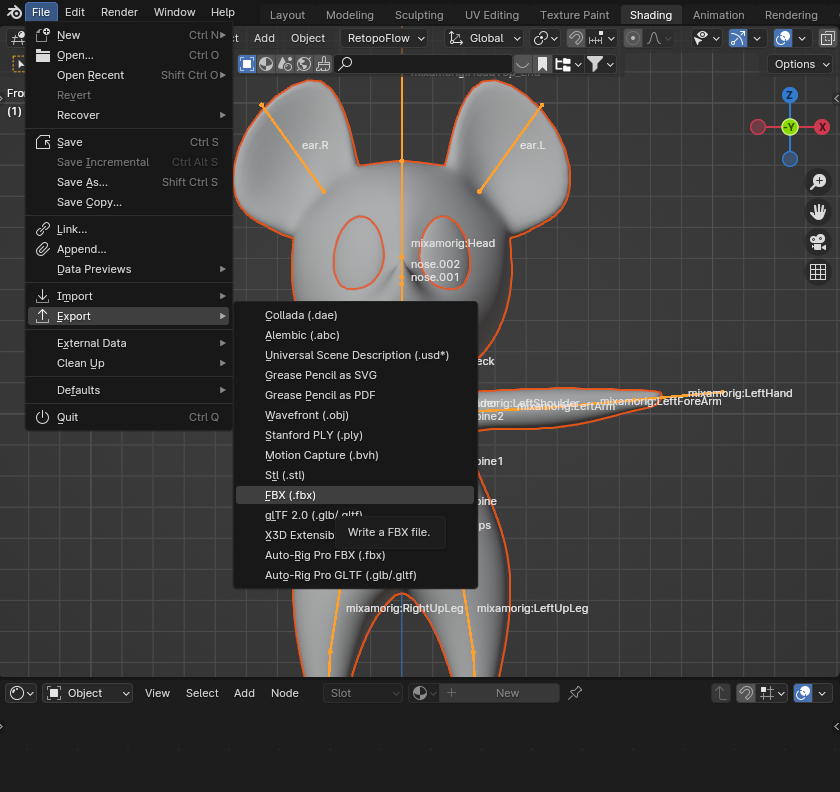Open the Object shader type dropdown
Screen dimensions: 840x792
coord(87,693)
